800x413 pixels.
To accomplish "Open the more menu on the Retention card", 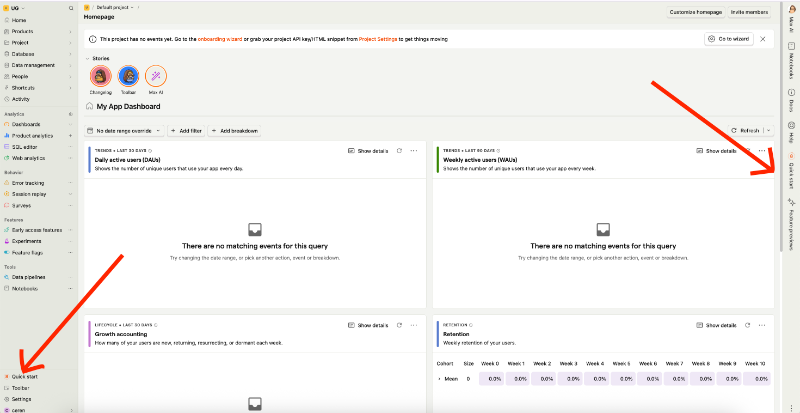I will [x=762, y=325].
